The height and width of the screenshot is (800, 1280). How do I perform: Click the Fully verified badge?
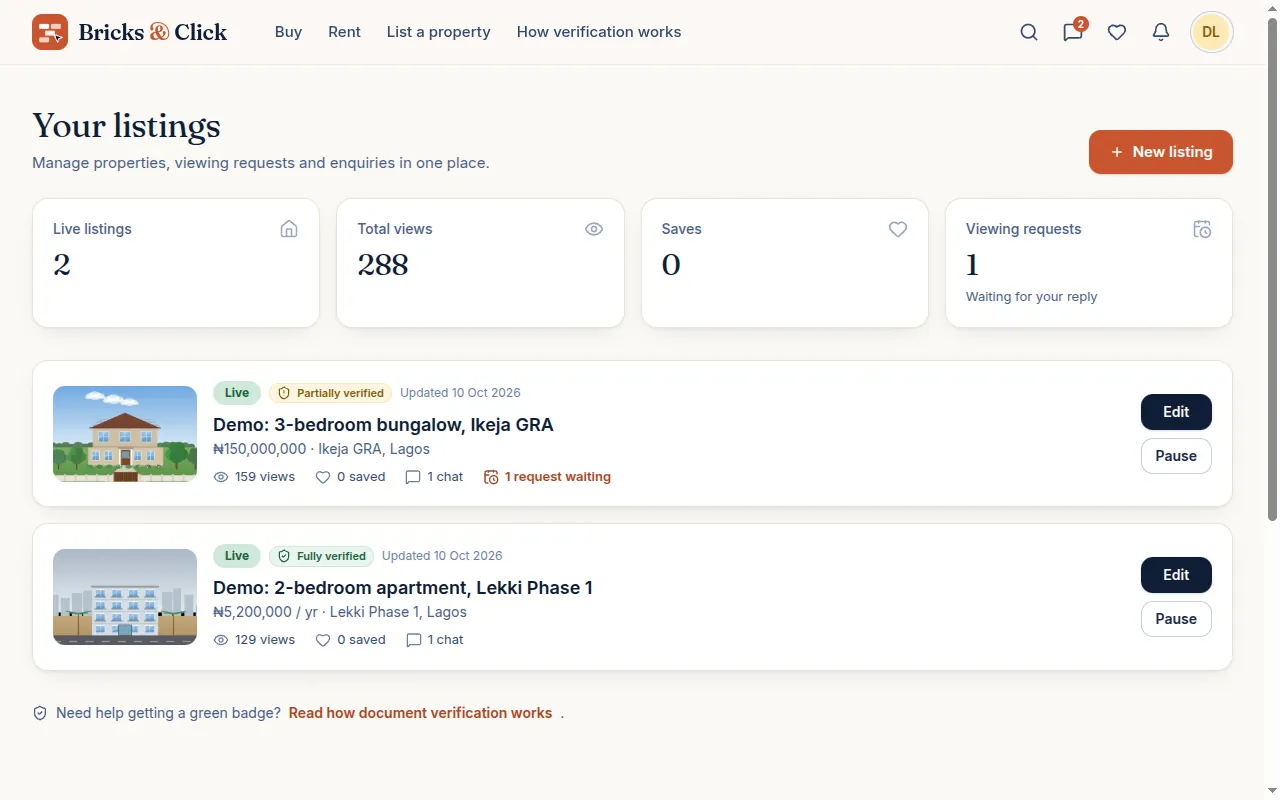321,556
